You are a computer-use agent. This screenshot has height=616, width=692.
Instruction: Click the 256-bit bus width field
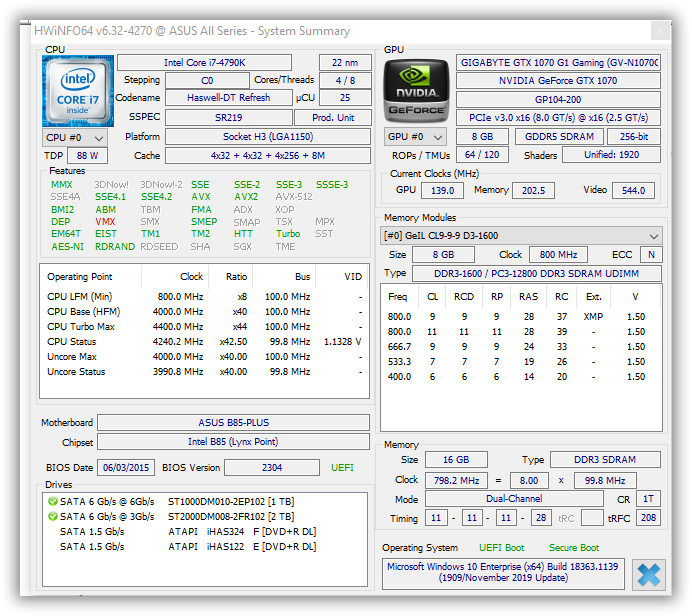pyautogui.click(x=634, y=137)
